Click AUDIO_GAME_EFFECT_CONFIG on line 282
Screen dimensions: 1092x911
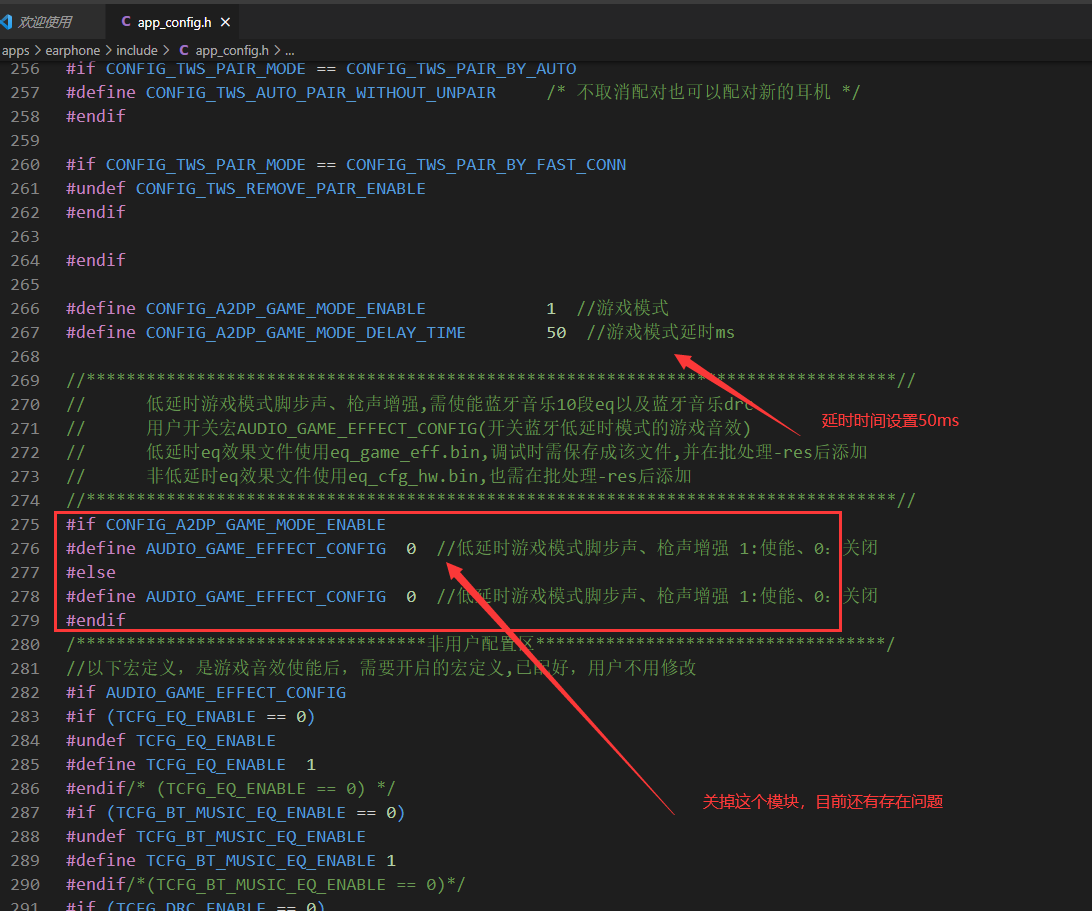[x=226, y=693]
